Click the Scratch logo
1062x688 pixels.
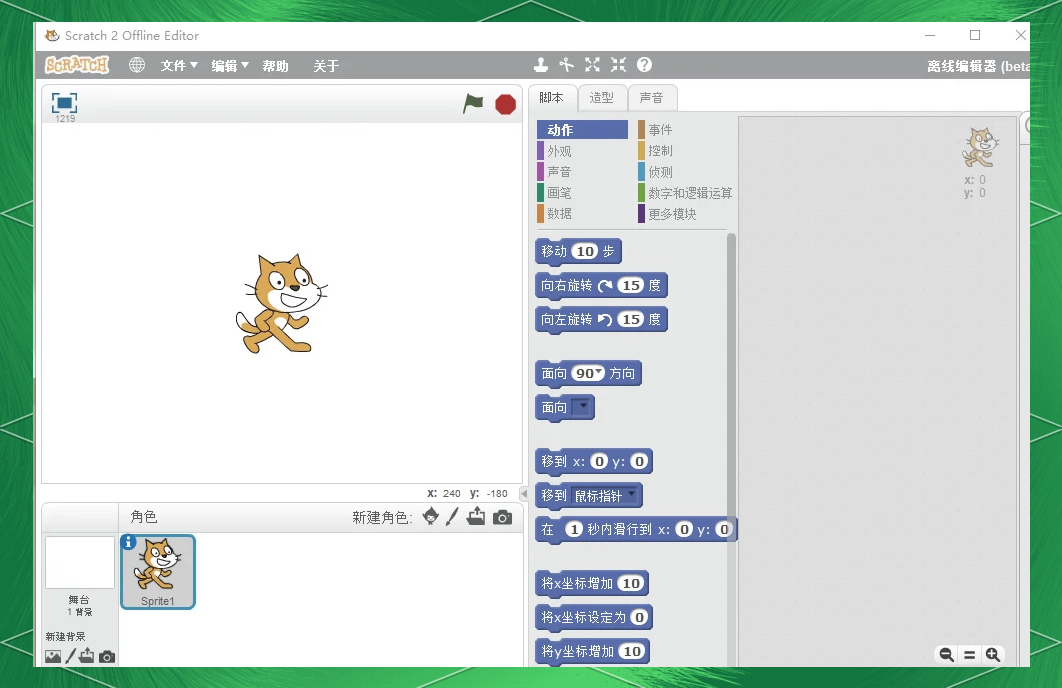tap(77, 65)
